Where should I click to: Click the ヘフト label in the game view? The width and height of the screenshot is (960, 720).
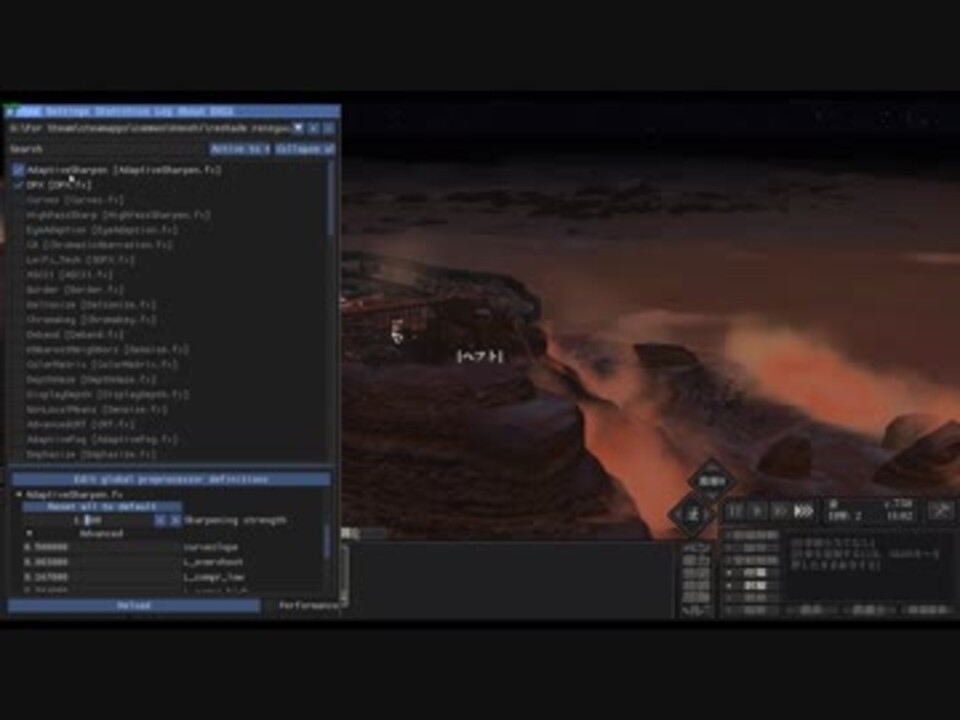pyautogui.click(x=479, y=356)
